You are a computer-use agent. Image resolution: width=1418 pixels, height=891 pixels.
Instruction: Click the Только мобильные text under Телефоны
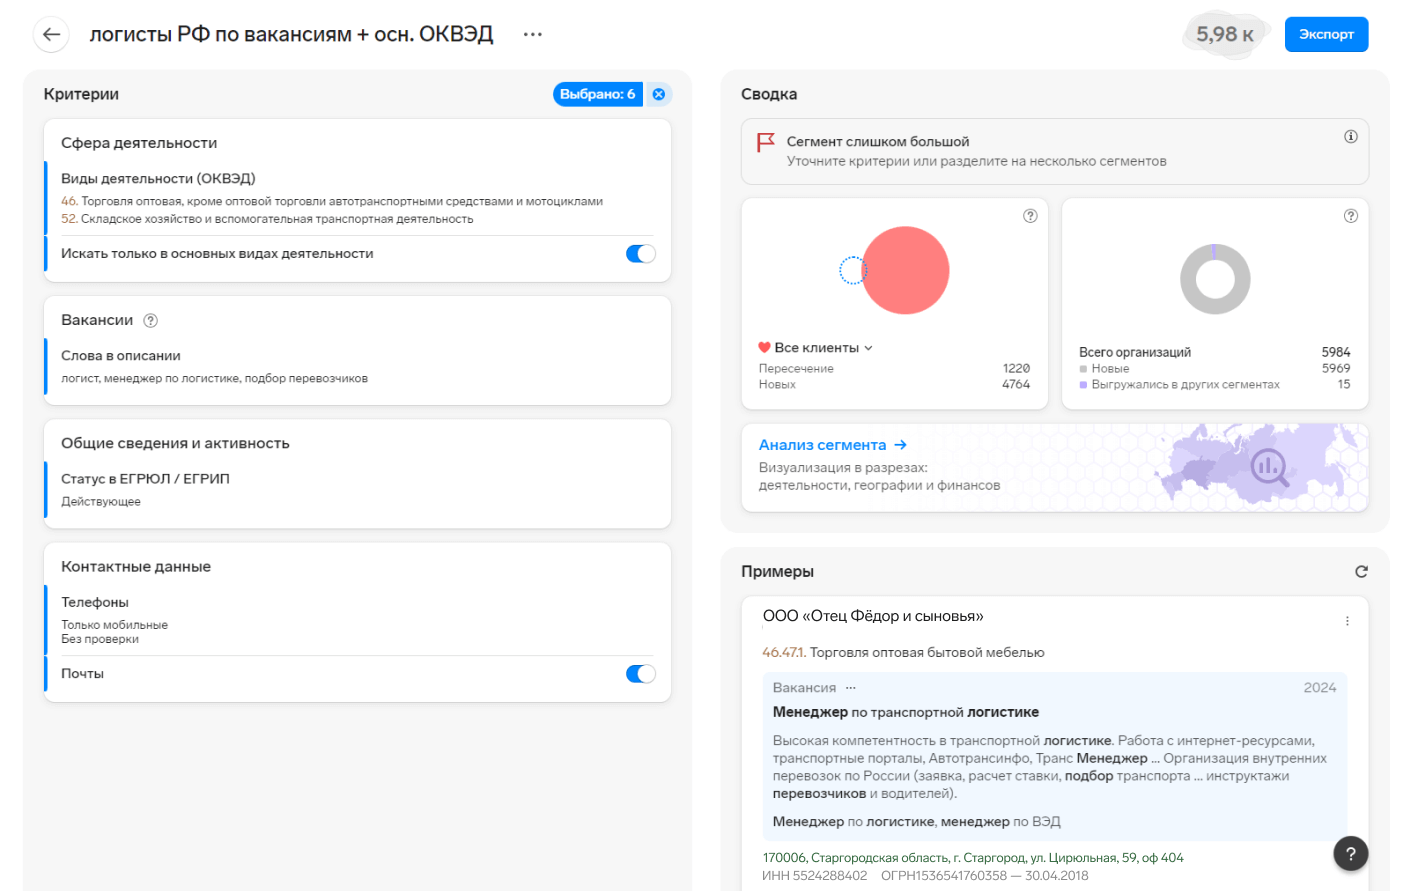[x=114, y=625]
